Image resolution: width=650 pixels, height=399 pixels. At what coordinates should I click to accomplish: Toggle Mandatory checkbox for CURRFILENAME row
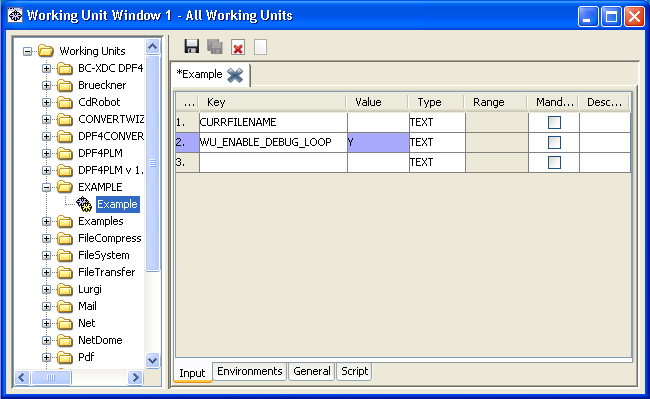coord(554,122)
